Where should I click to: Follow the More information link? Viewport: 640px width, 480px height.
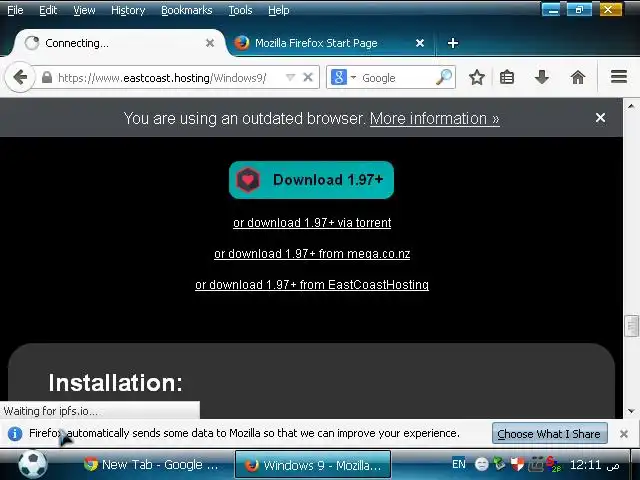pos(435,119)
